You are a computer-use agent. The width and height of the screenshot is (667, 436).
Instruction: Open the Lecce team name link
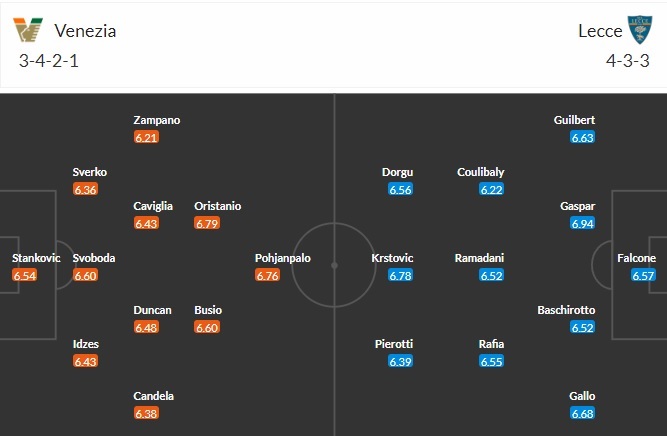600,31
